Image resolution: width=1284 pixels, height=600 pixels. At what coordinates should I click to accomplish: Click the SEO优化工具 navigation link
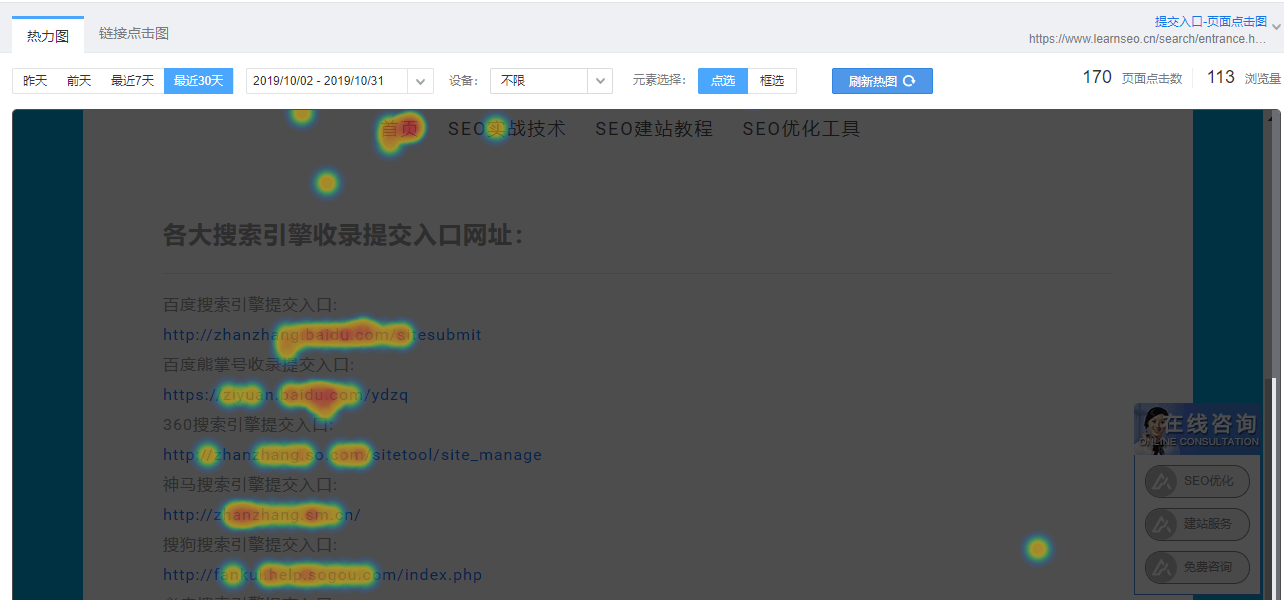801,129
